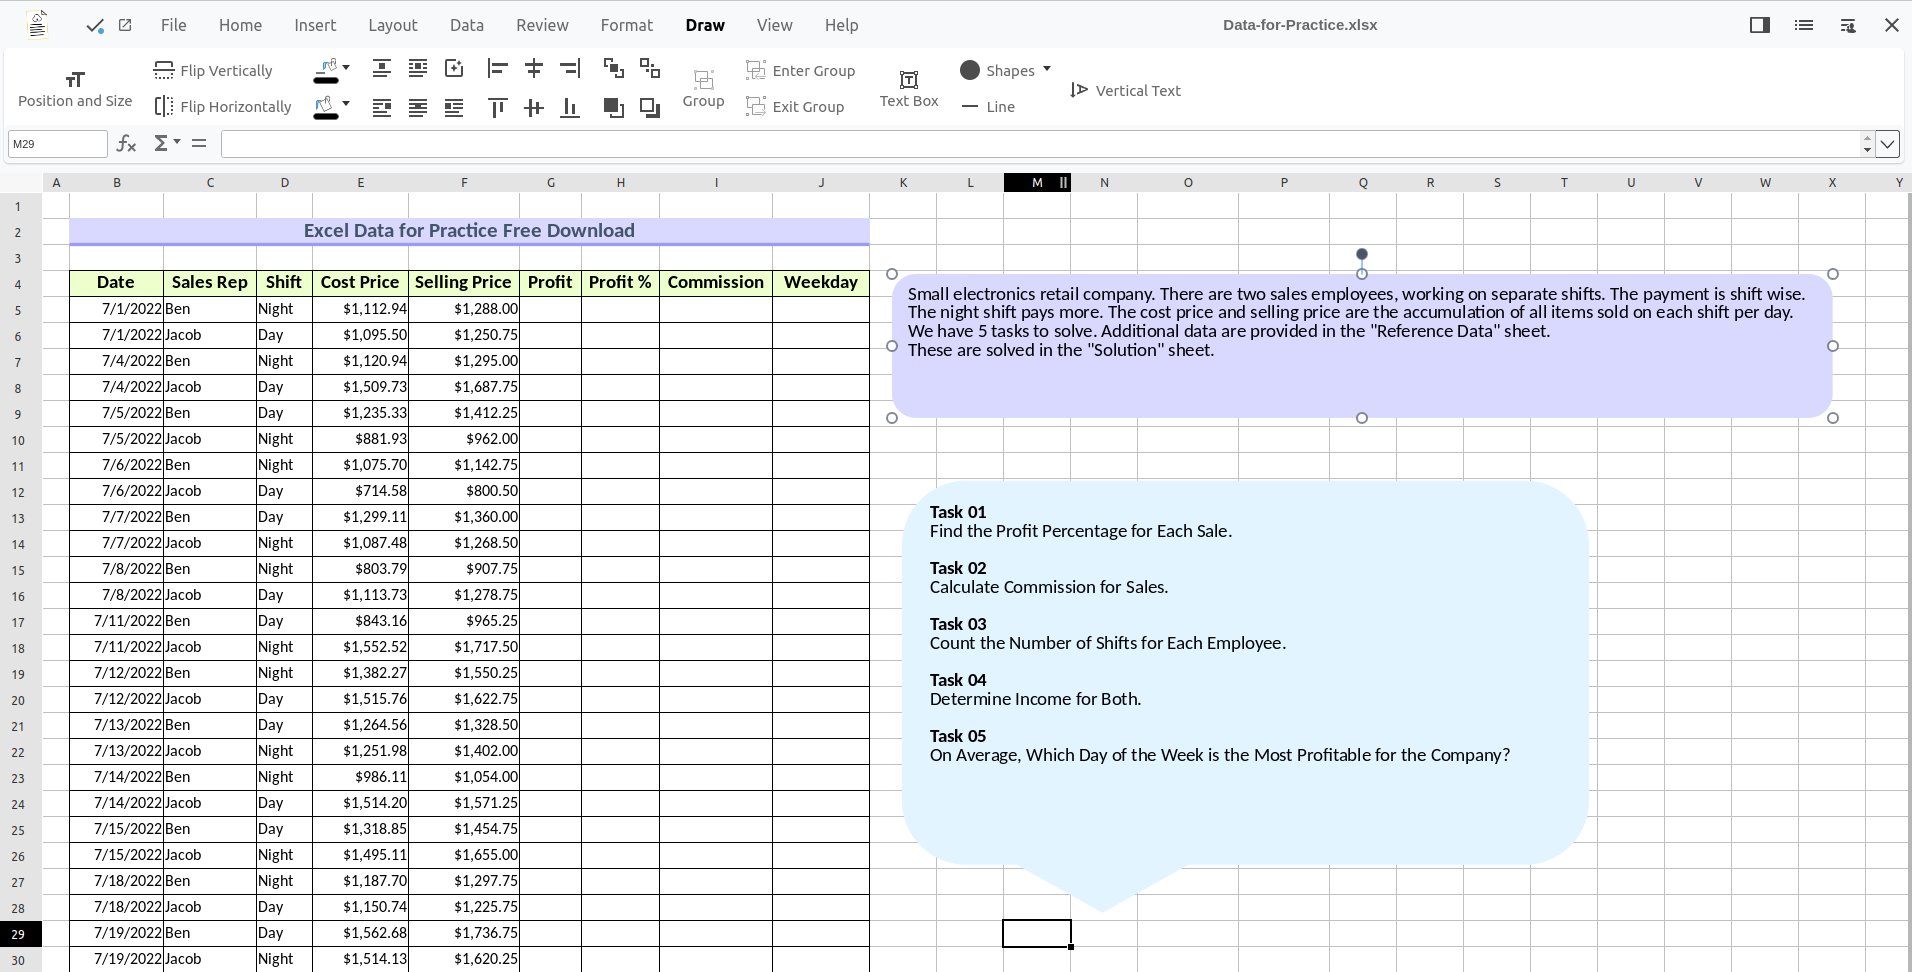Align selected objects to the right
The image size is (1912, 972).
(x=570, y=68)
